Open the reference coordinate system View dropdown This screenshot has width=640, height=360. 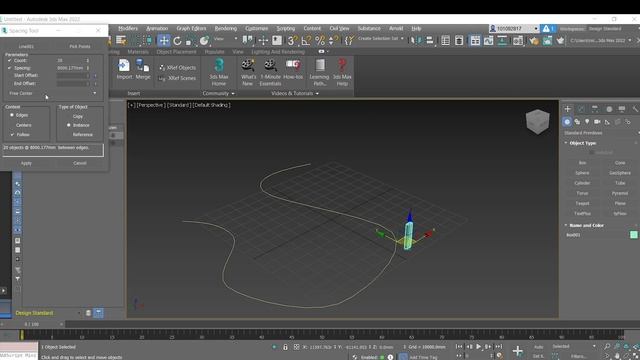pos(225,39)
